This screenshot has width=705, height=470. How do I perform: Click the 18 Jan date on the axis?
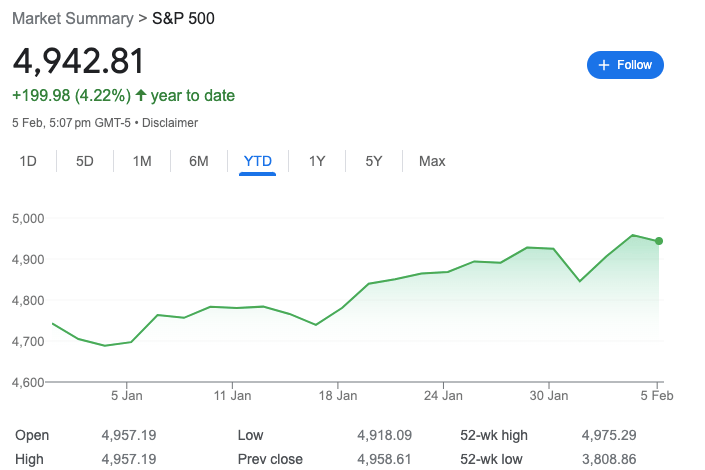pos(338,395)
